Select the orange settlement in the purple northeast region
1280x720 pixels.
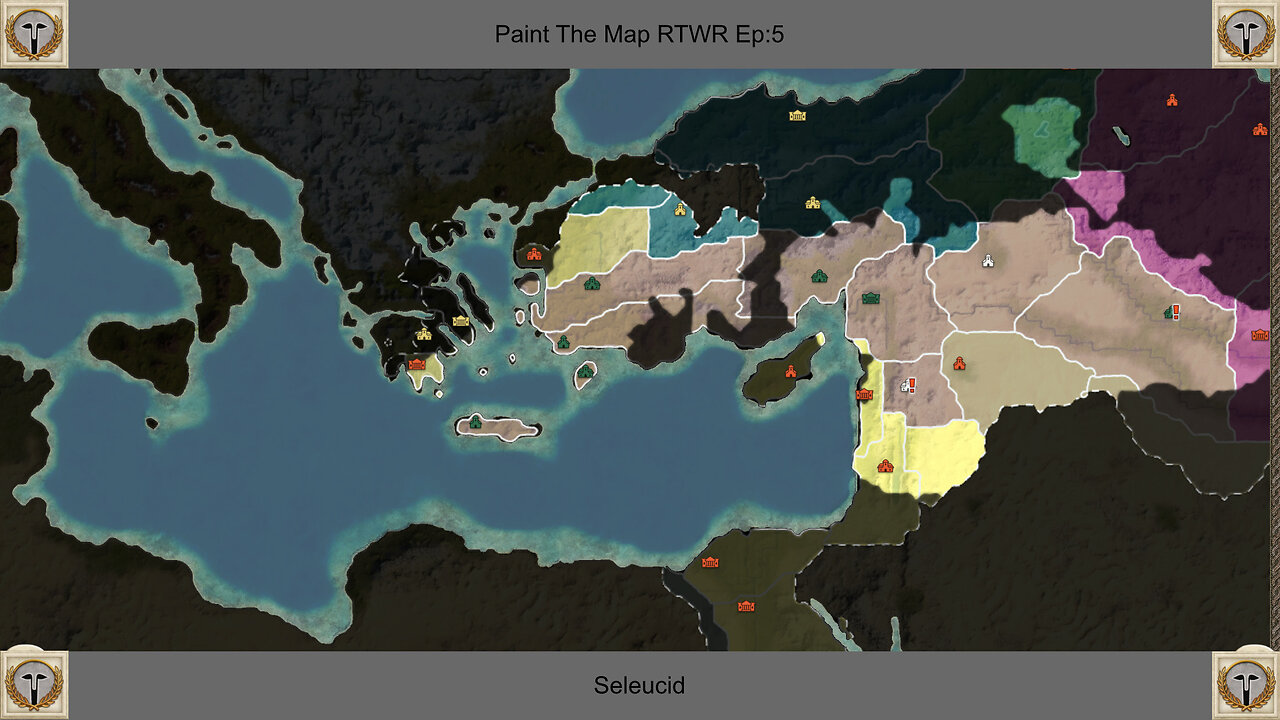[1171, 100]
